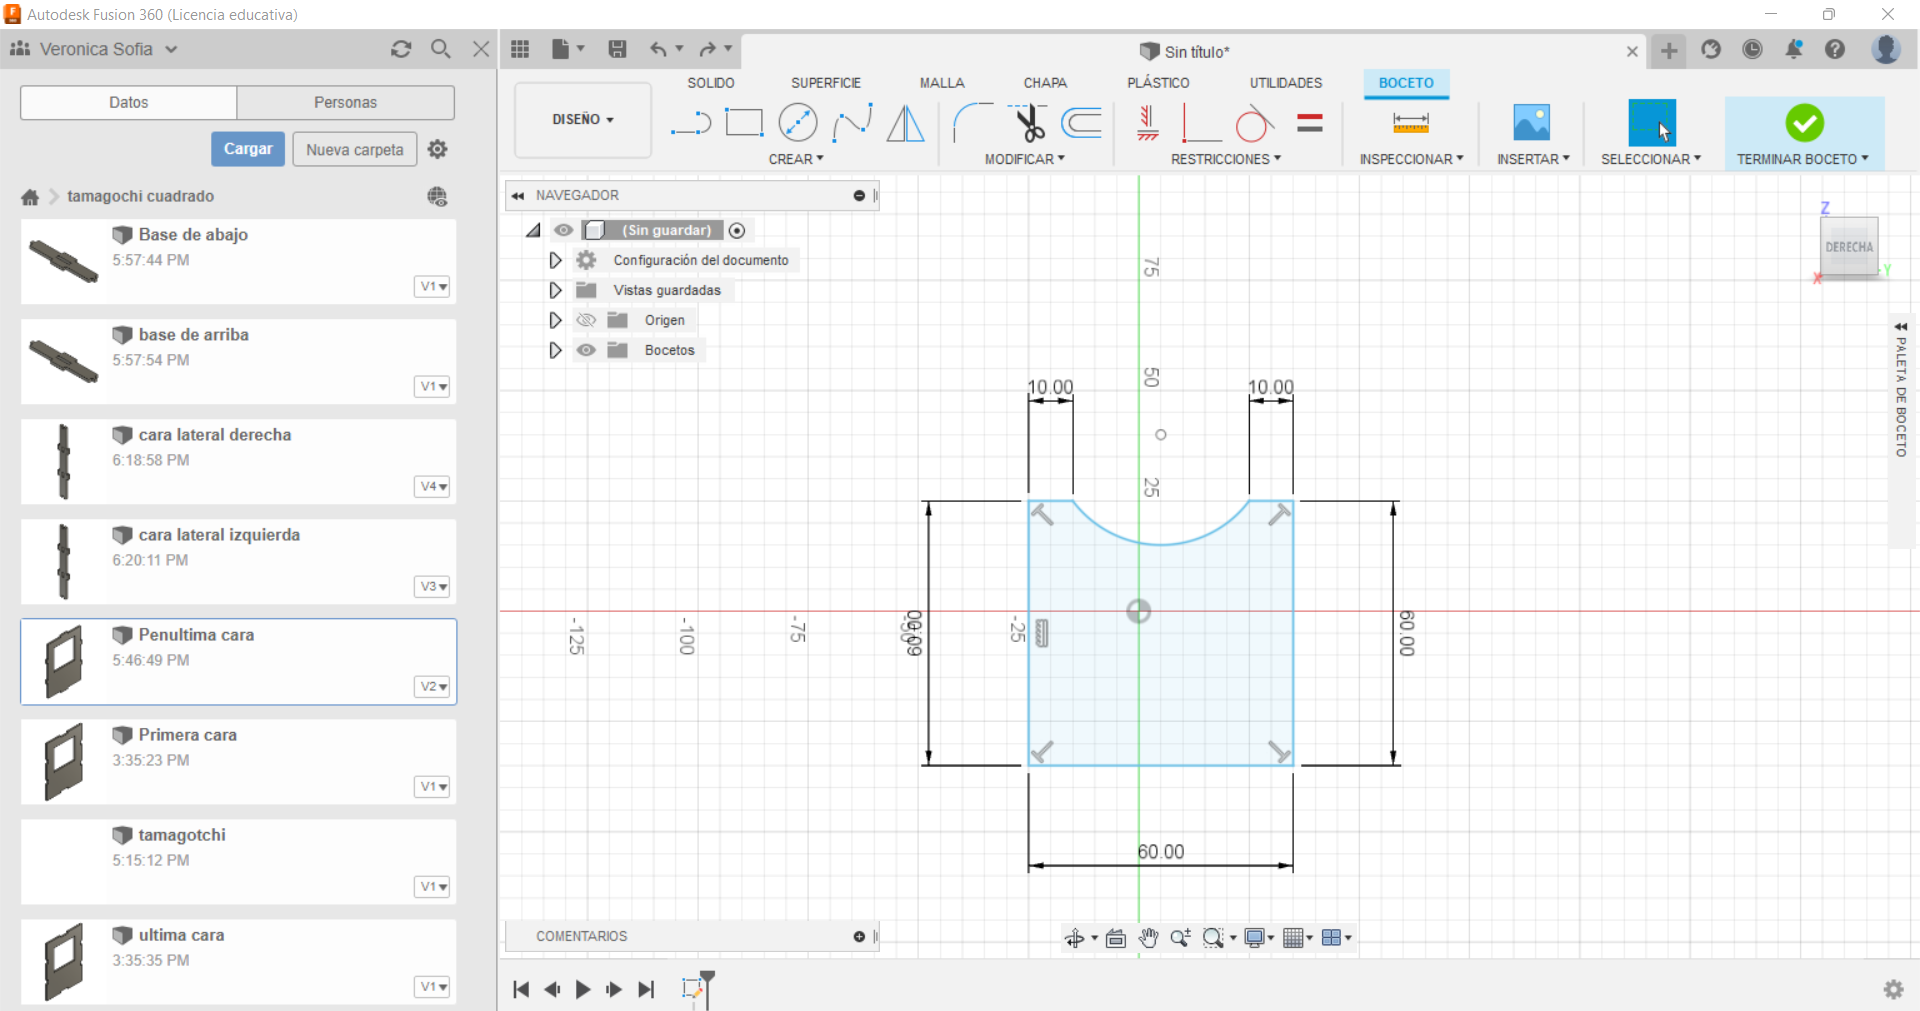The image size is (1920, 1011).
Task: Click the DERECHA face of the view cube
Action: click(1849, 246)
